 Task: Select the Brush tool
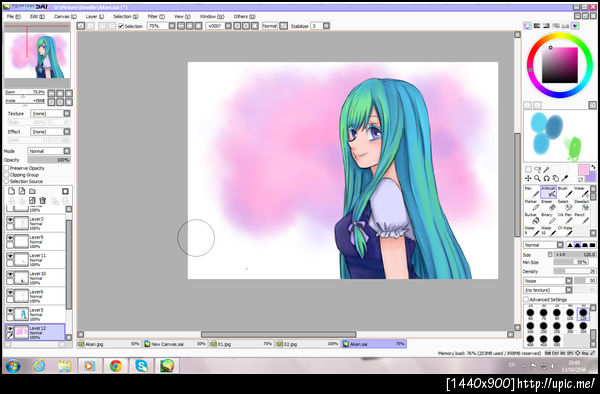565,192
